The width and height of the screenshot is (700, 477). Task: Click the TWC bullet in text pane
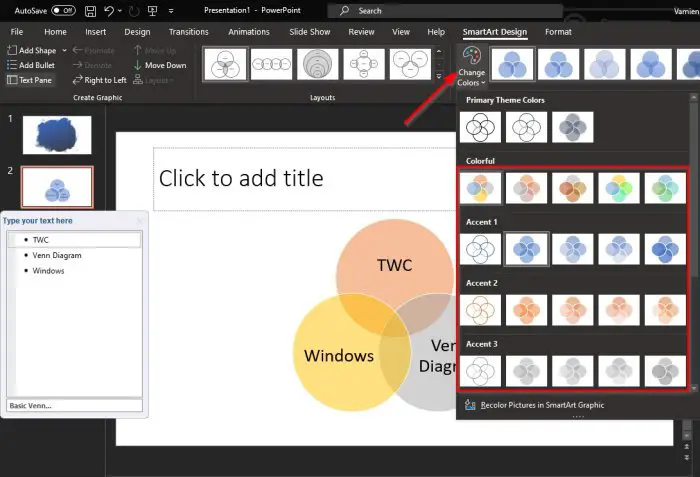75,240
